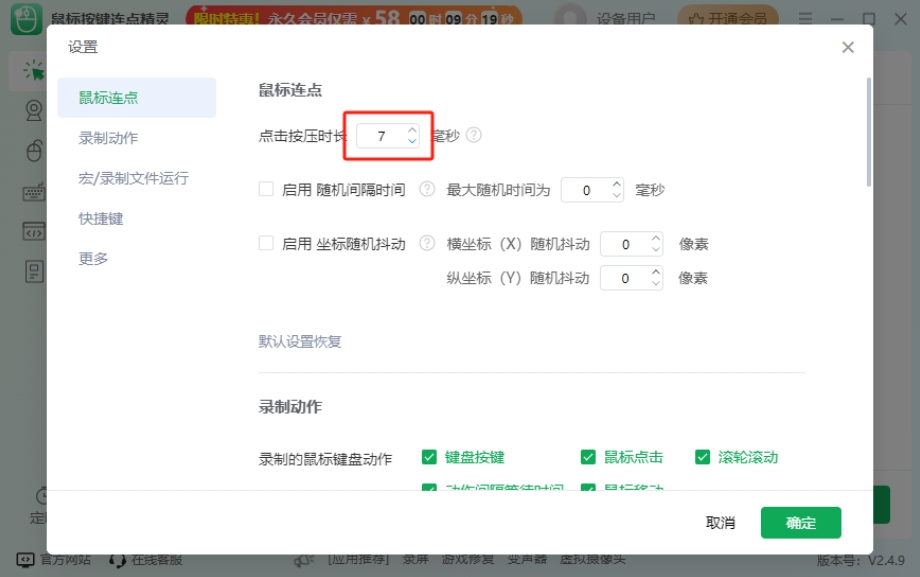
Task: Decrease 横坐标 (X) jitter with down arrow
Action: pos(656,250)
